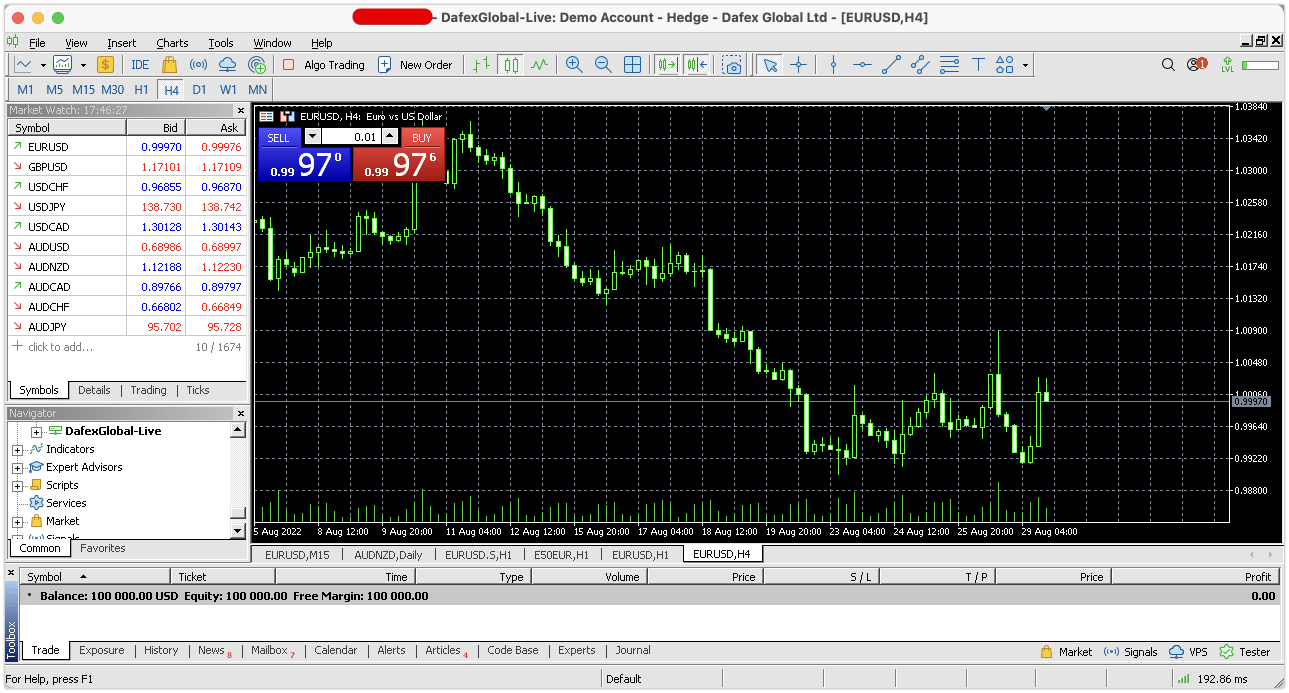
Task: Expand the Indicators tree node
Action: (17, 450)
